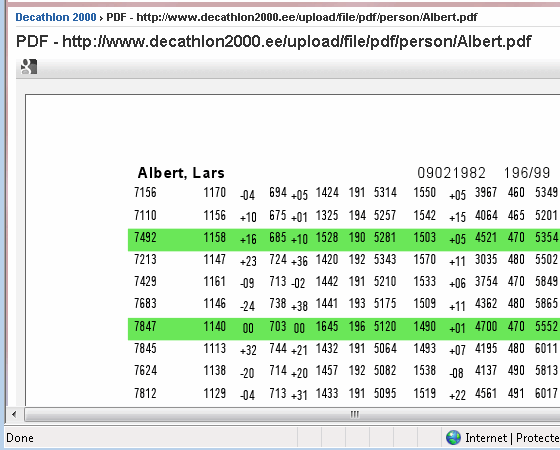The width and height of the screenshot is (560, 450).
Task: Click the value '1528' in the 7492 row
Action: pos(327,238)
